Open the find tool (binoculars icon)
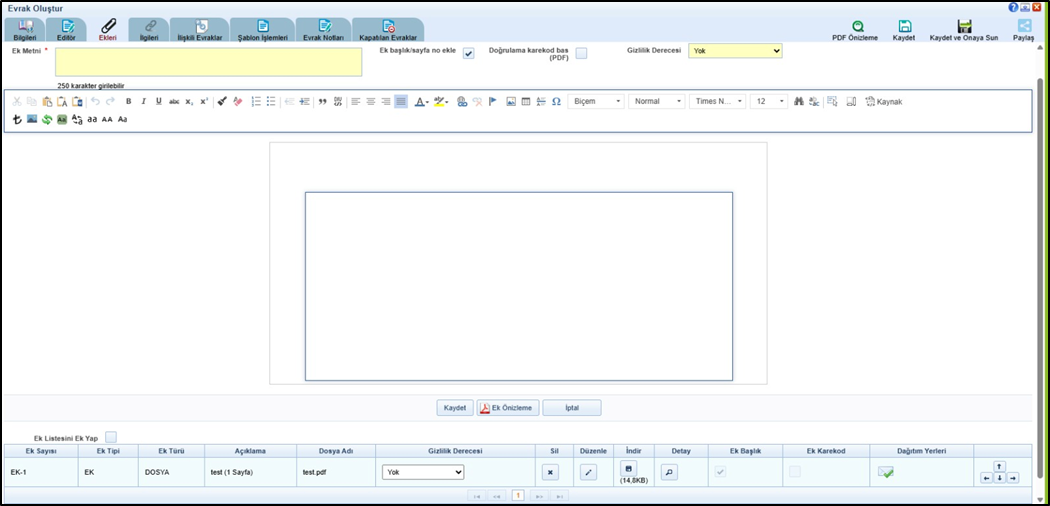This screenshot has height=506, width=1050. coord(799,101)
